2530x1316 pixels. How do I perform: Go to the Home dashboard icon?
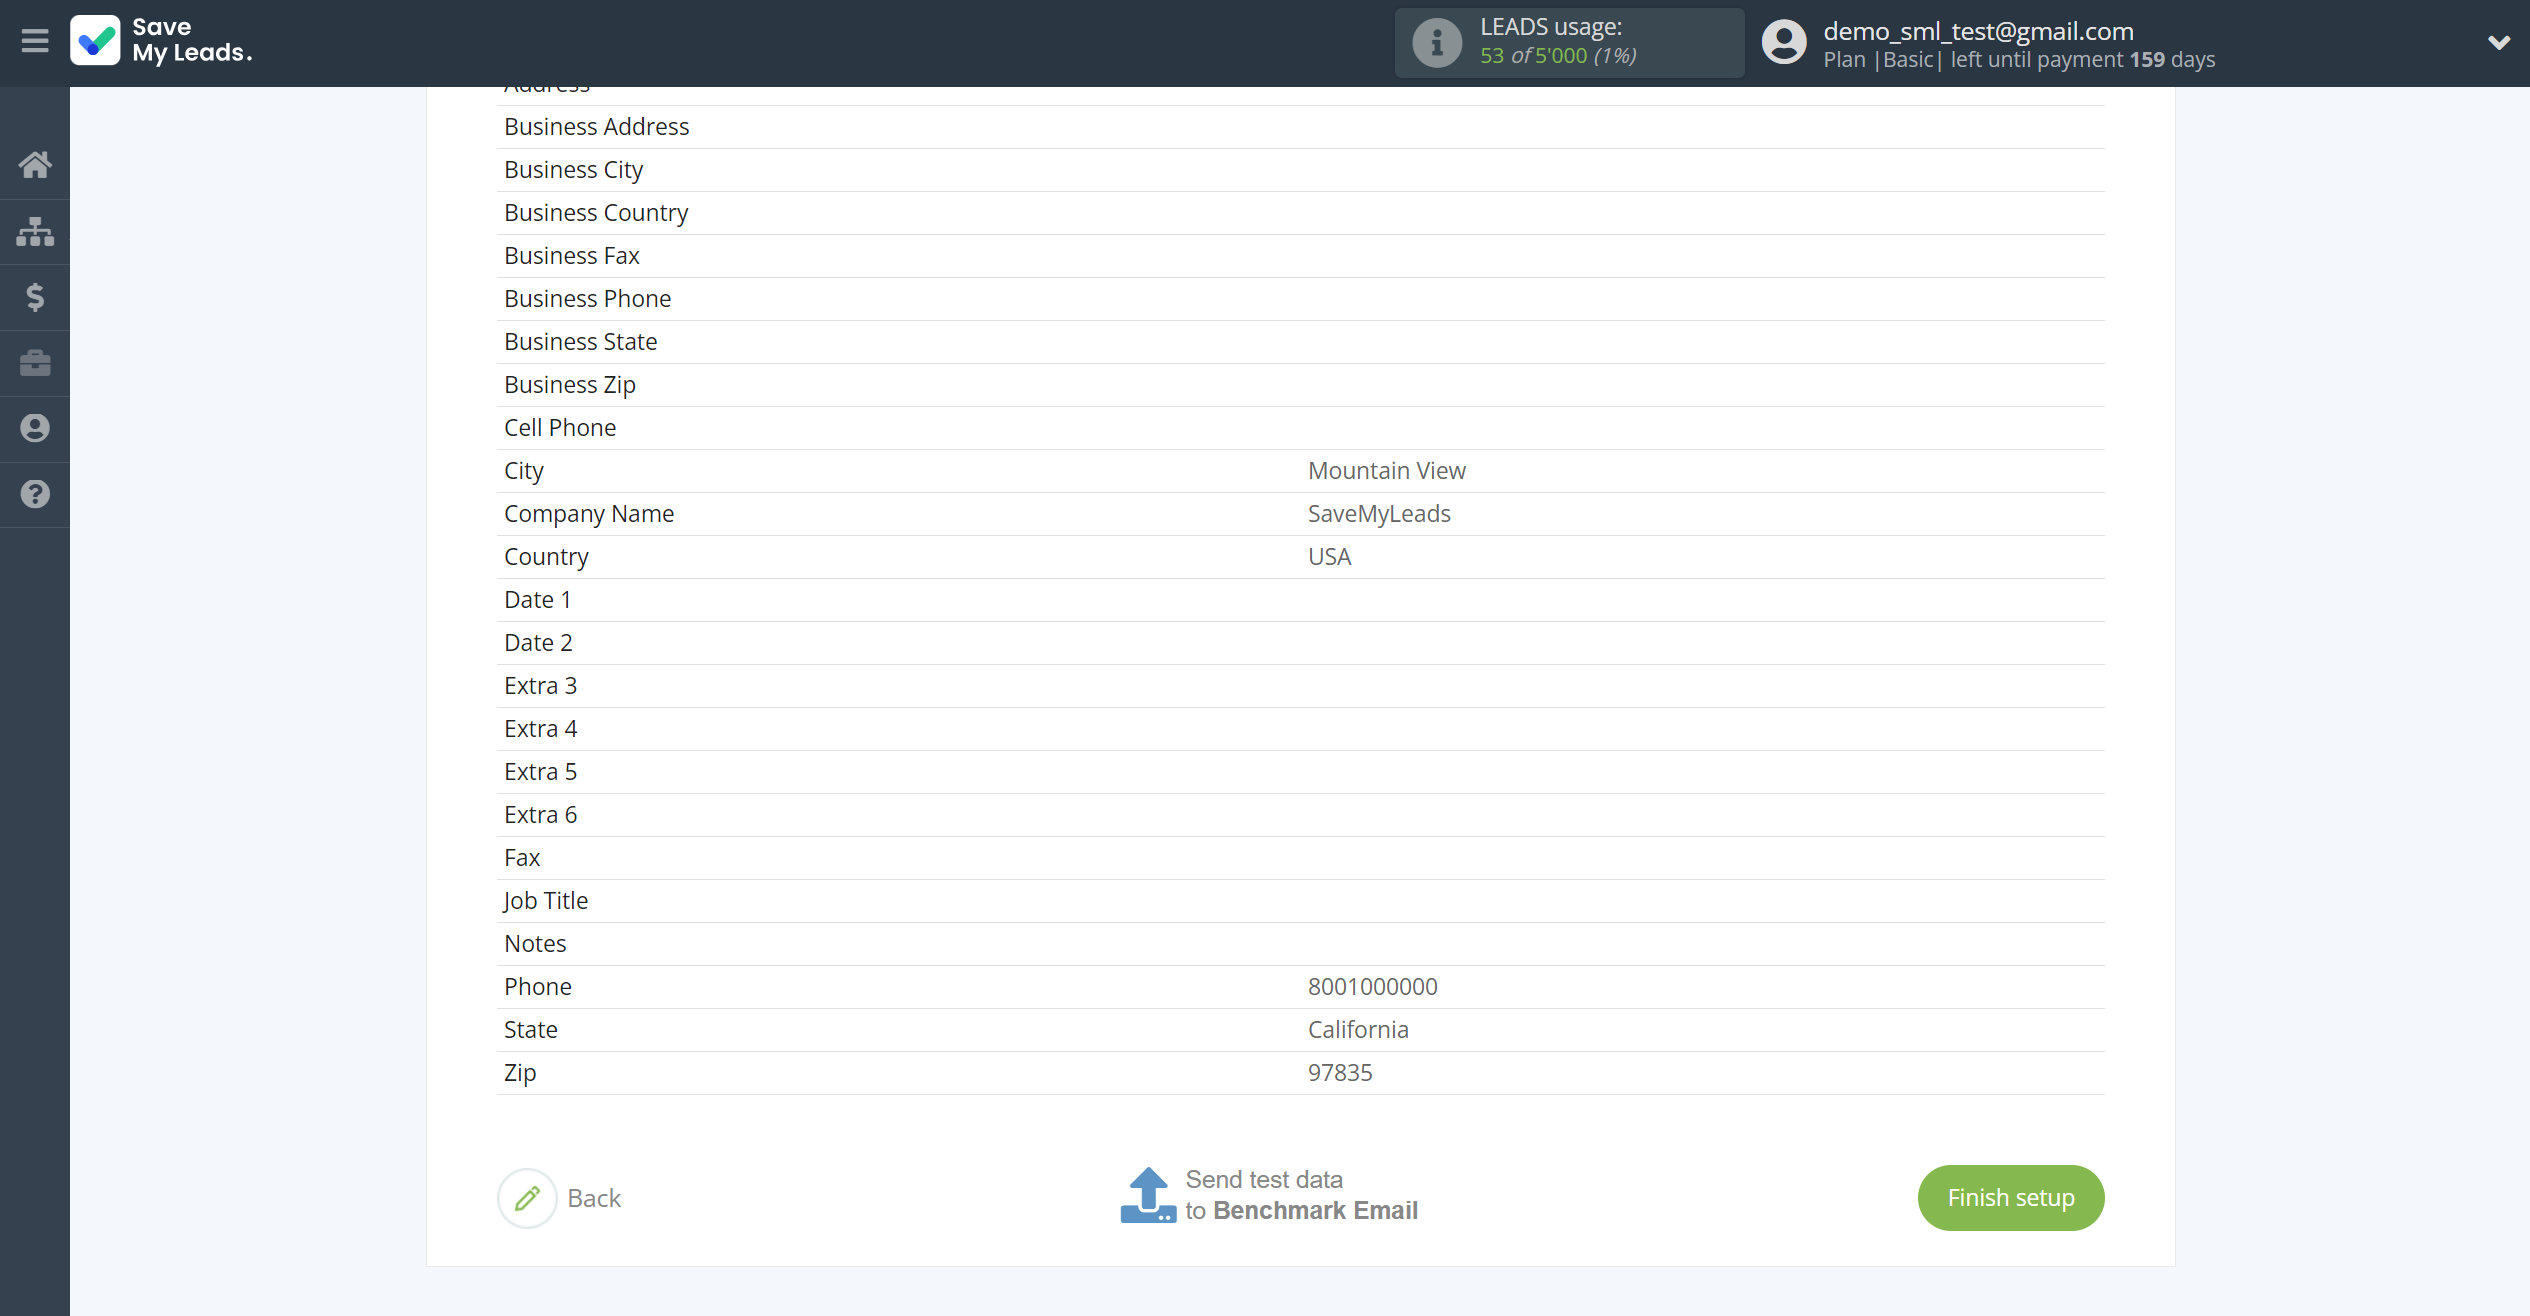click(x=35, y=165)
